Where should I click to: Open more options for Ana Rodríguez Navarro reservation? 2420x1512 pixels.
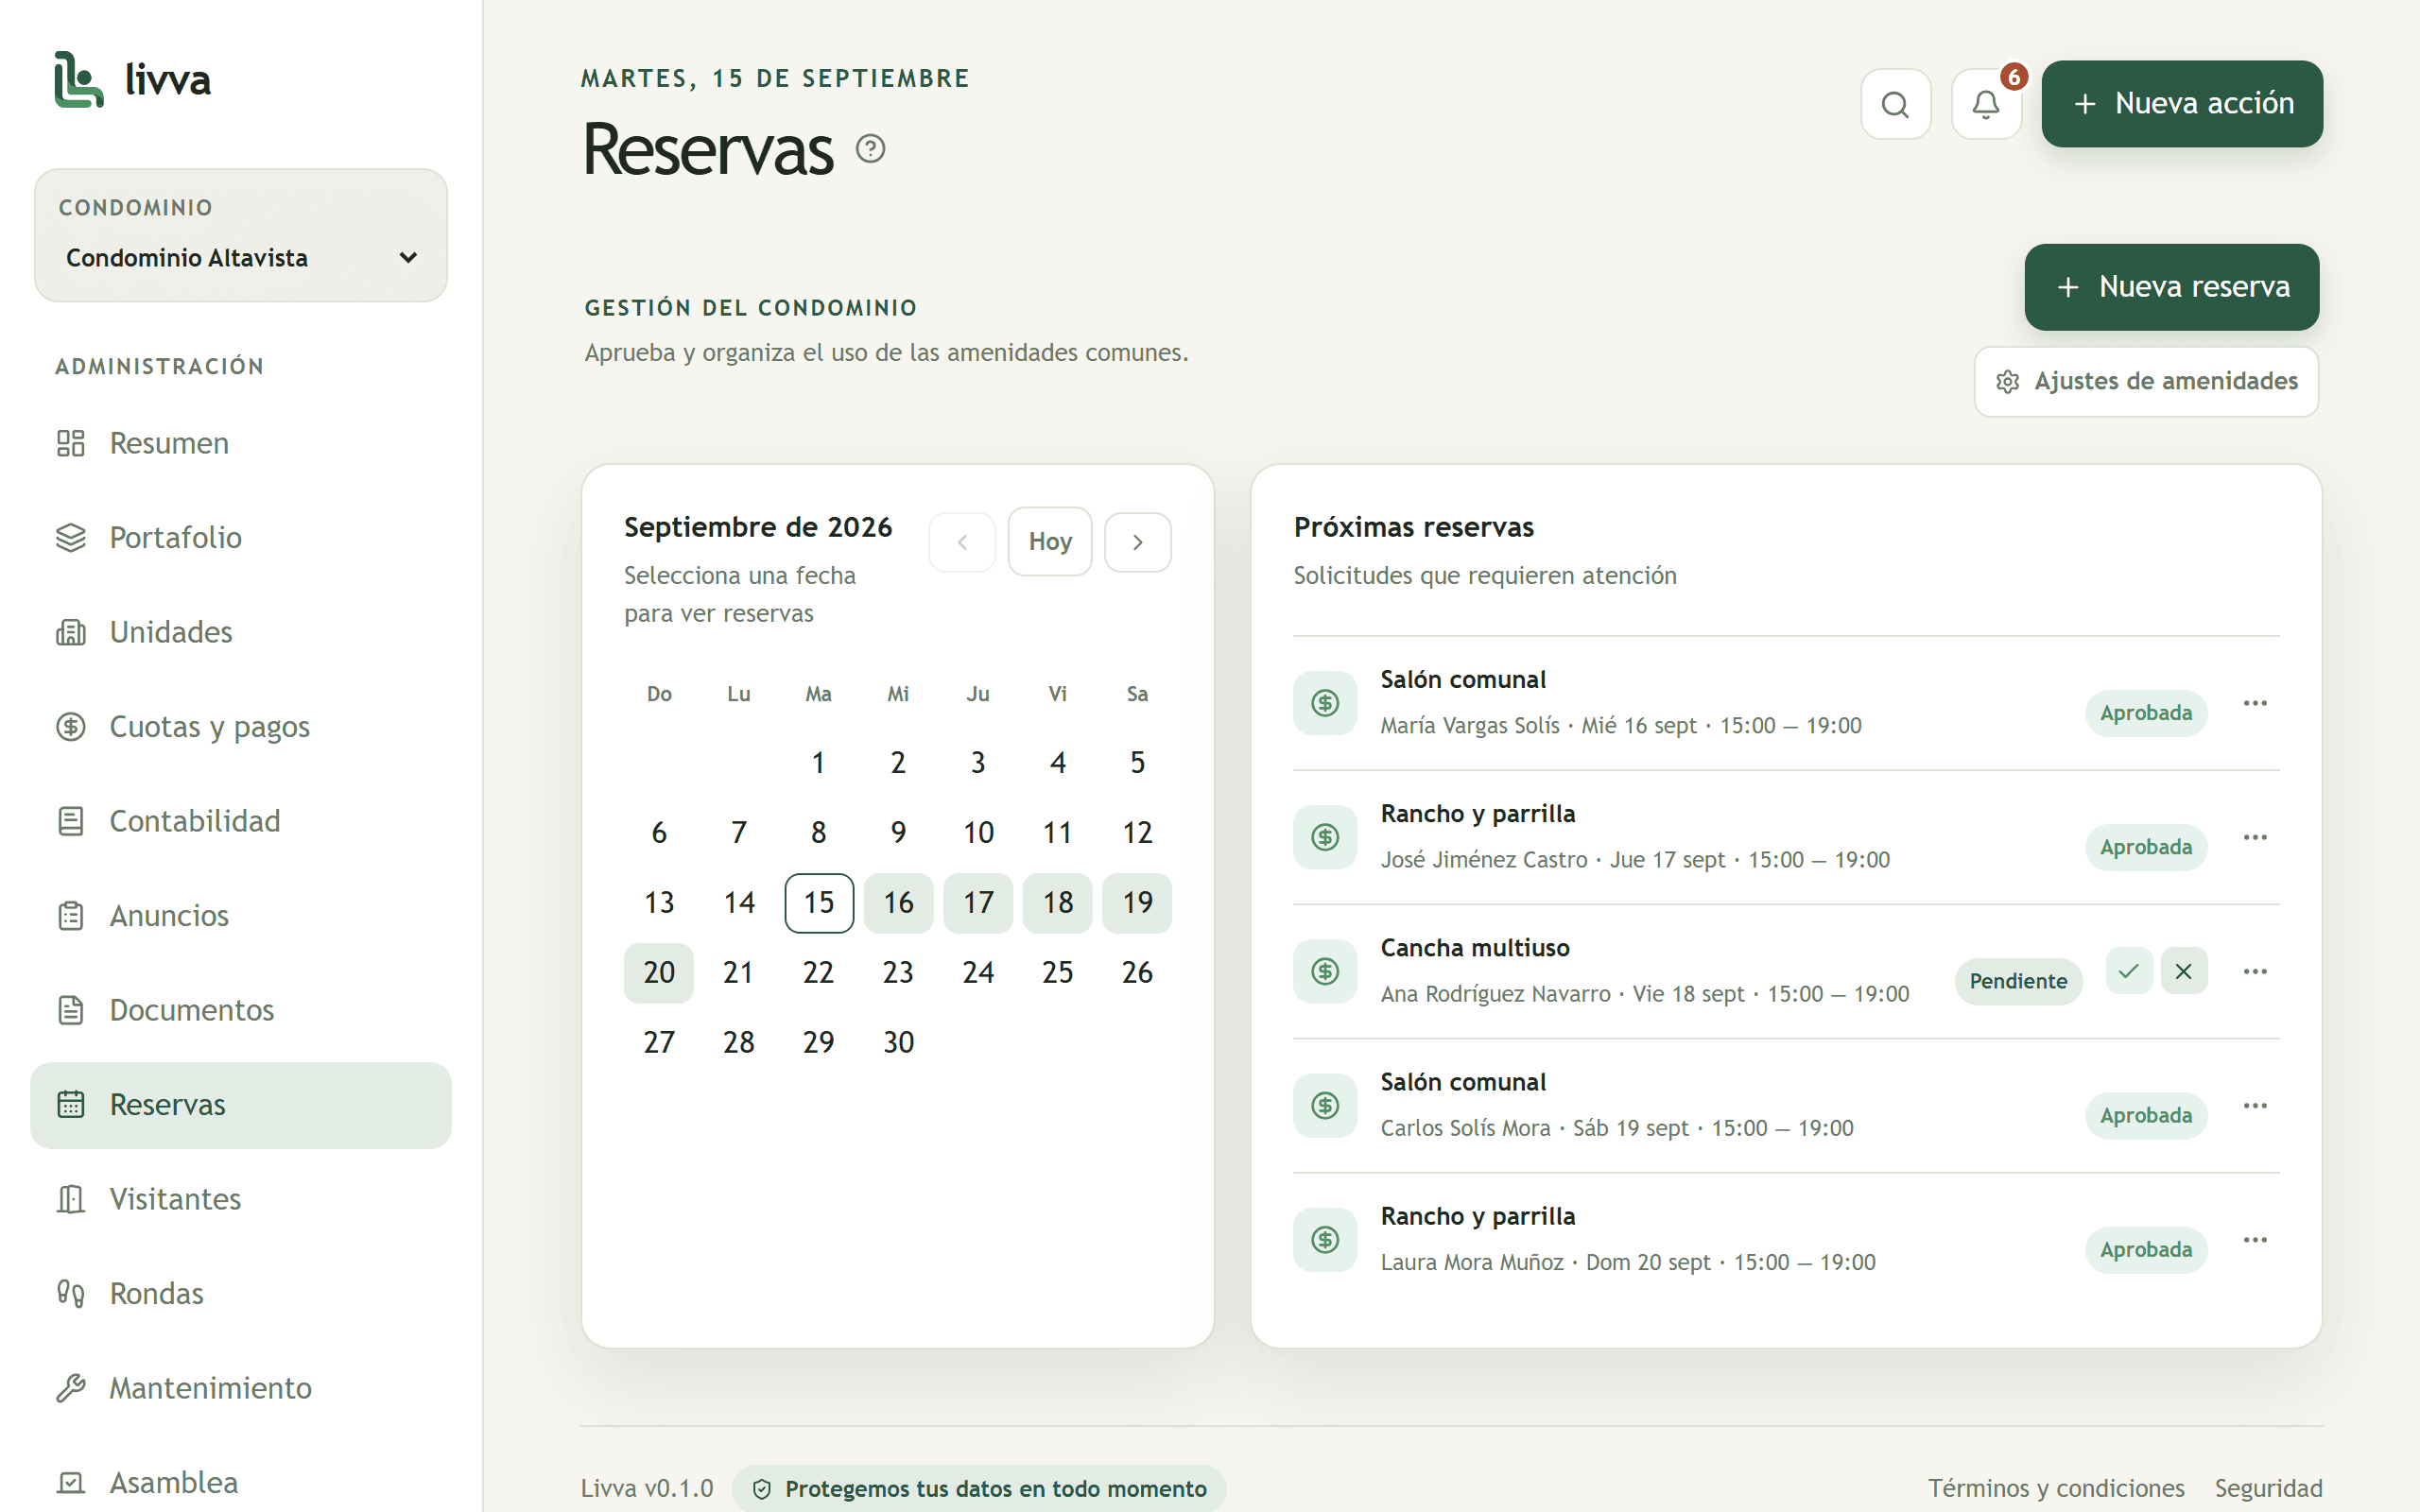2255,971
